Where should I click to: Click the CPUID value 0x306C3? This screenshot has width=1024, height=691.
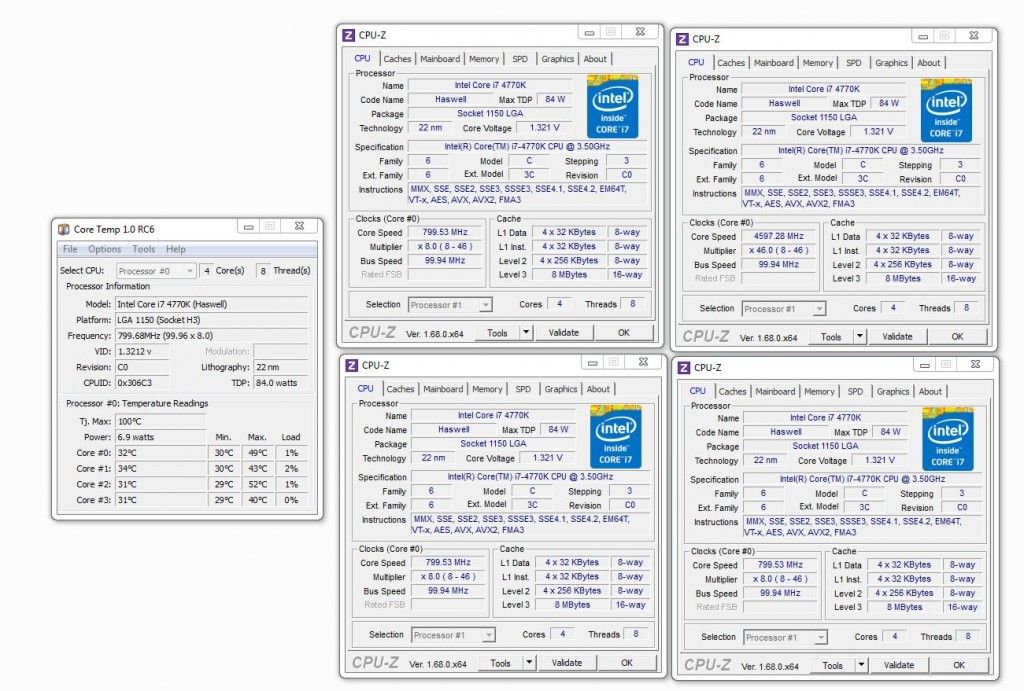(142, 383)
